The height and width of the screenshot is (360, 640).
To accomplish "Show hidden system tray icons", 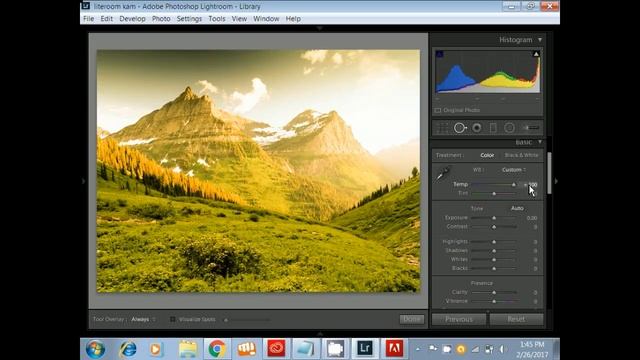I will click(x=418, y=349).
